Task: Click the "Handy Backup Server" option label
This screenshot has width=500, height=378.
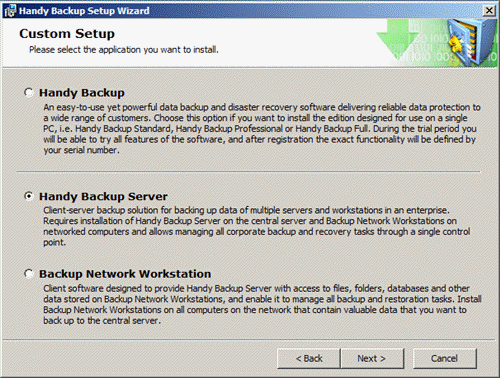Action: [103, 196]
